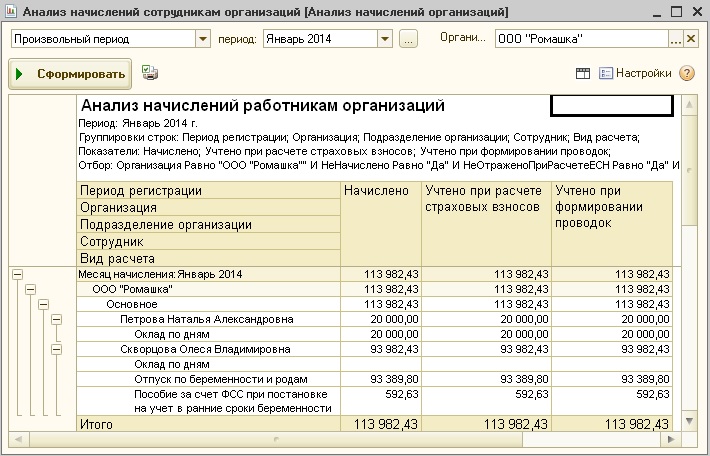This screenshot has height=456, width=710.
Task: Click the Подразделение организации header cell
Action: (209, 225)
